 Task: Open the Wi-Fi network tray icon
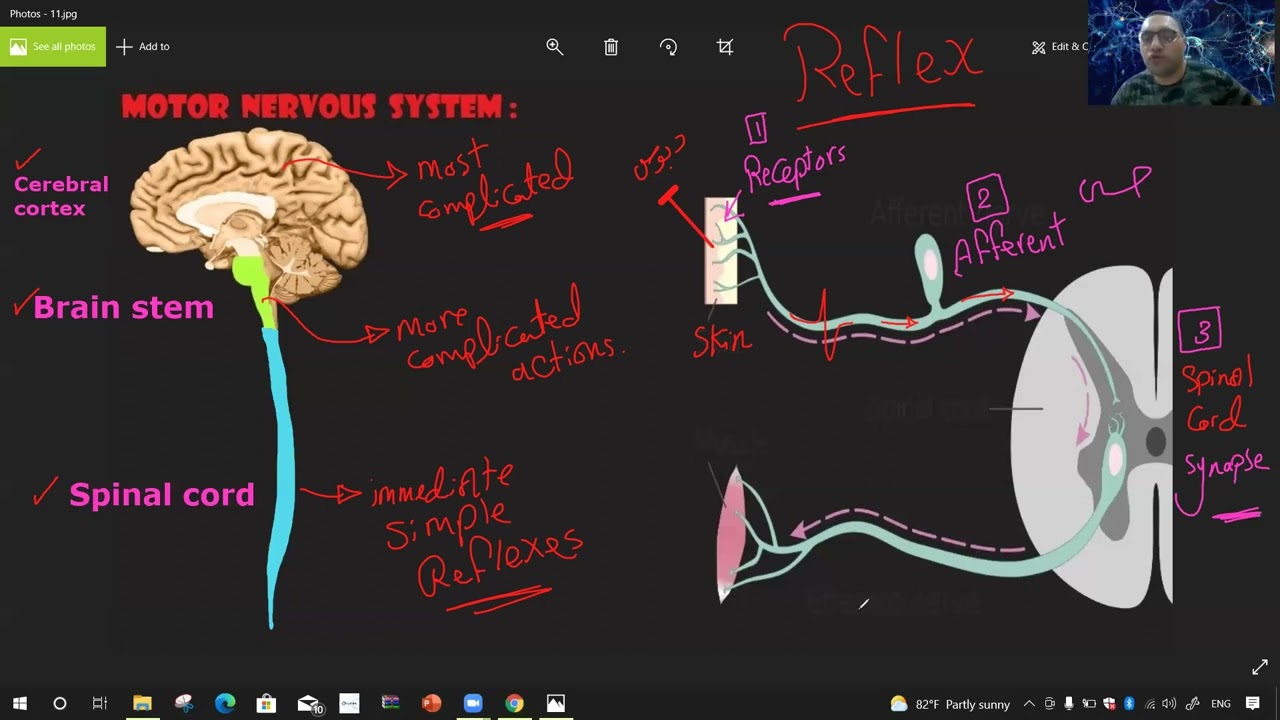(x=1150, y=704)
